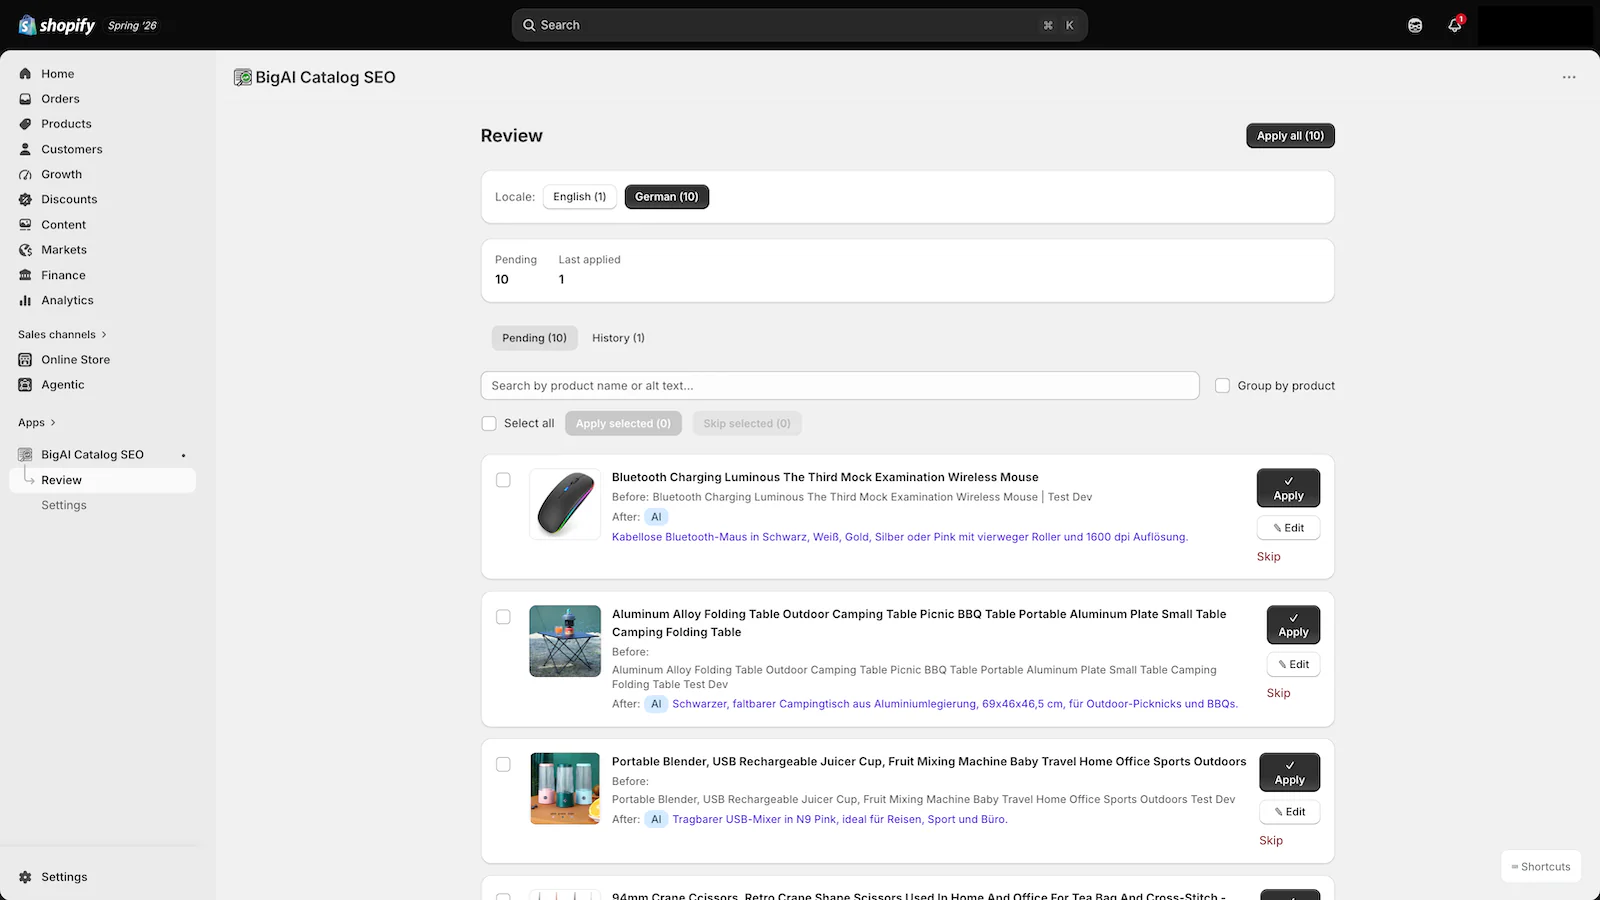The image size is (1600, 900).
Task: Open the Bluetooth mouse thumbnail
Action: pyautogui.click(x=565, y=504)
